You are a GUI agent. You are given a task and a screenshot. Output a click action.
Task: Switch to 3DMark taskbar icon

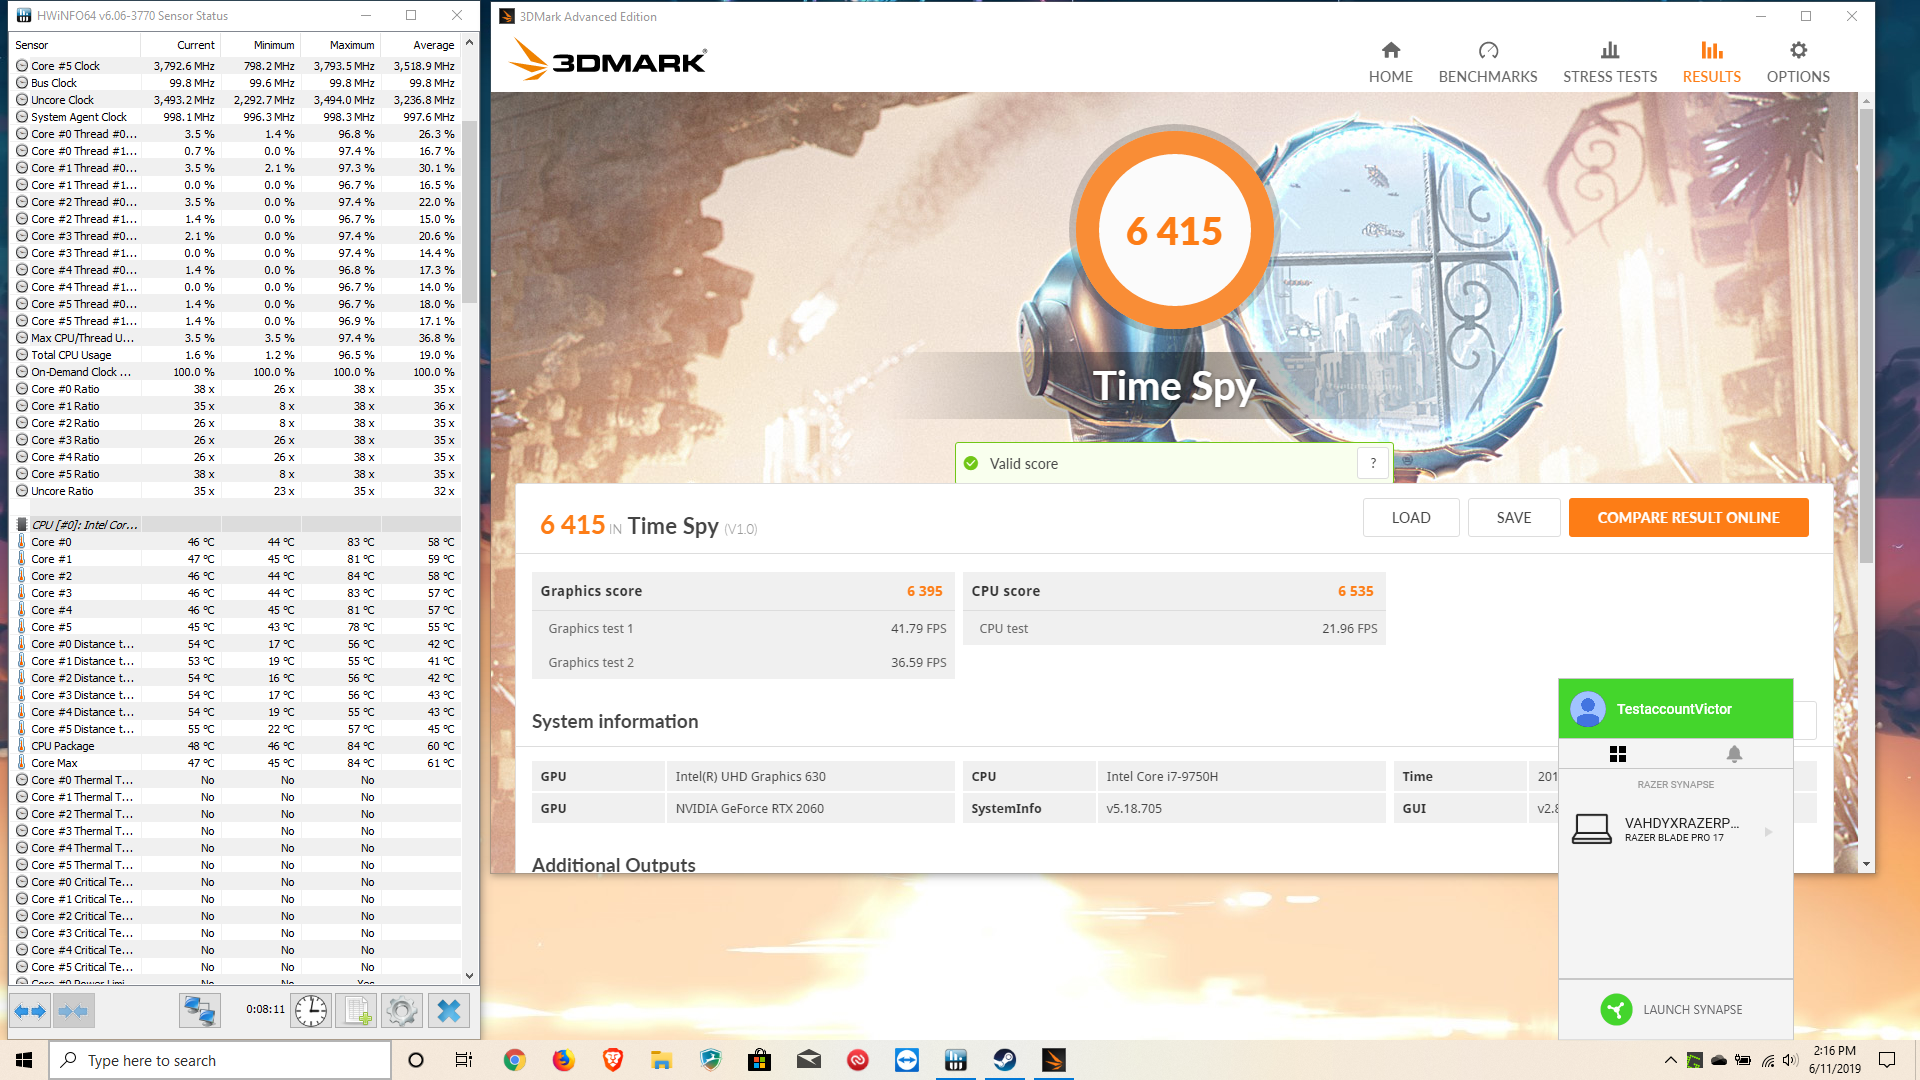click(x=1054, y=1060)
